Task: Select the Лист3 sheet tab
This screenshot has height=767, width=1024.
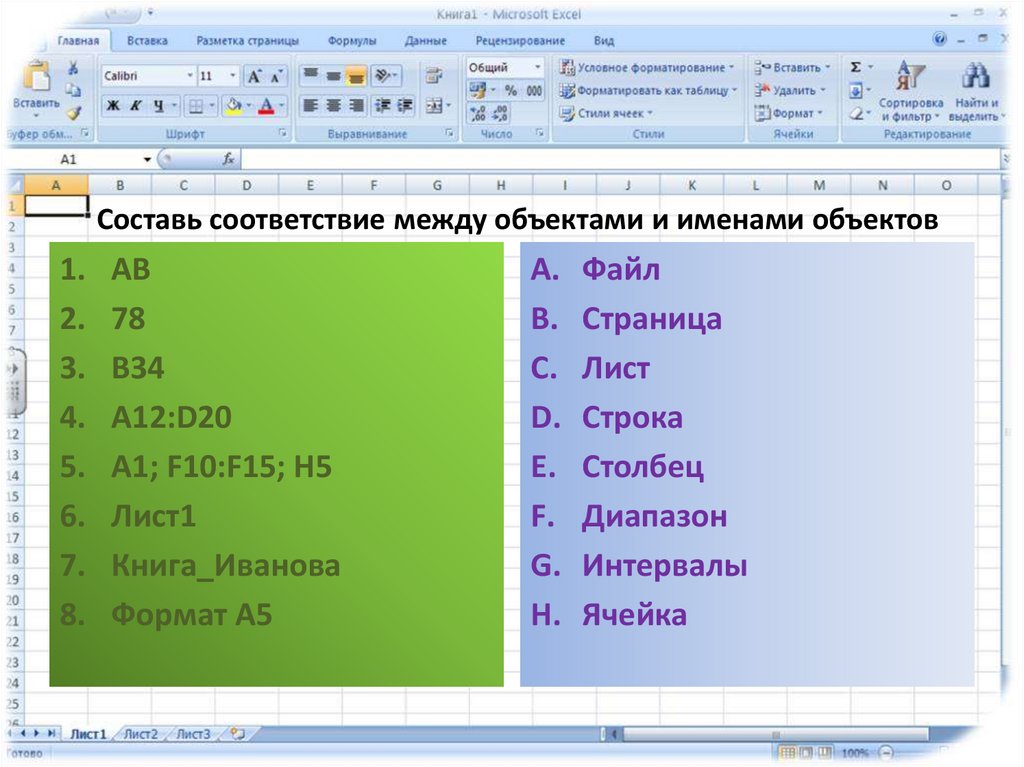Action: tap(193, 734)
